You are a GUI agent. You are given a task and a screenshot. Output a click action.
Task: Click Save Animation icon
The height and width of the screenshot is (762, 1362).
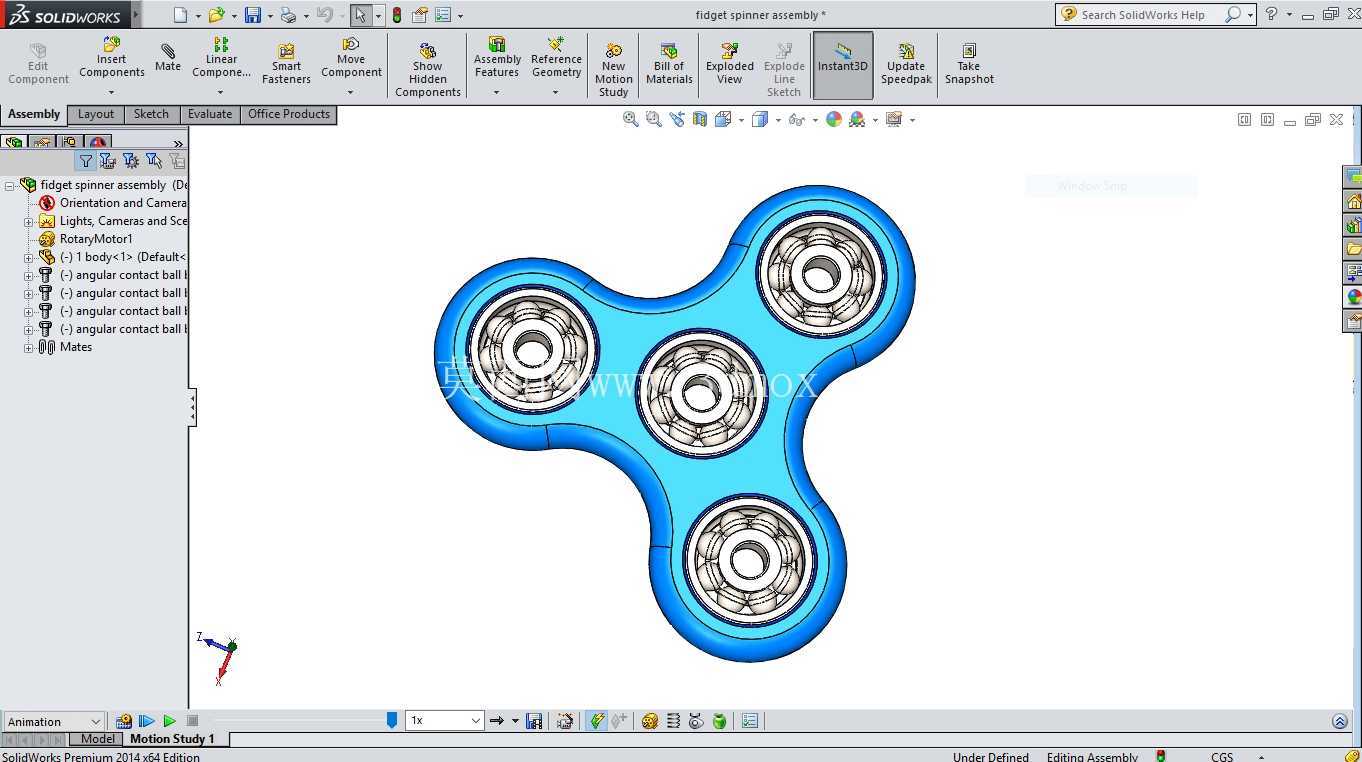pos(534,721)
